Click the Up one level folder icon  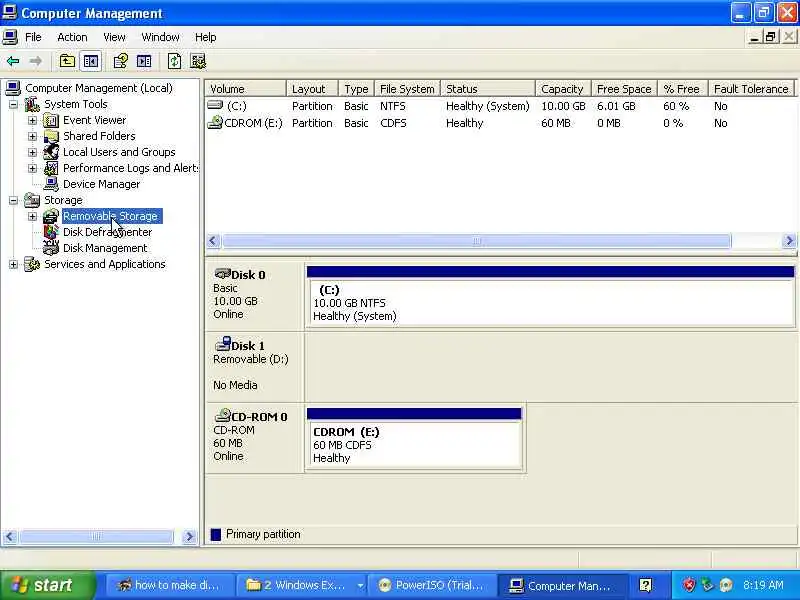pos(67,61)
